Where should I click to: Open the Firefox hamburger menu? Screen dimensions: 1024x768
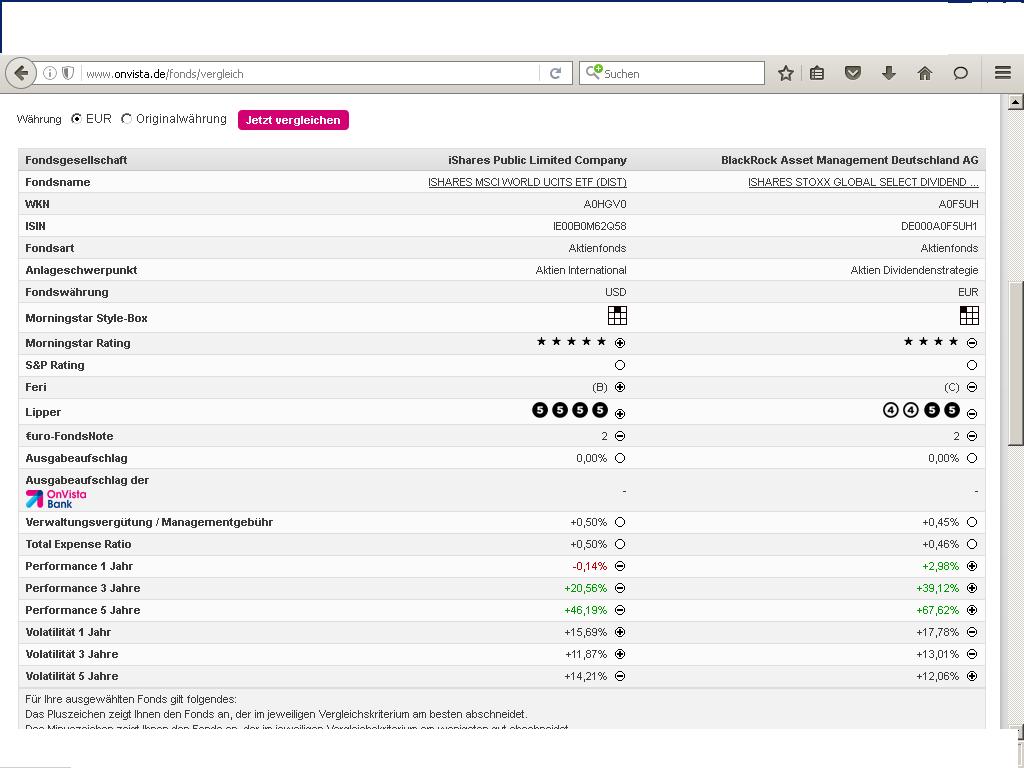coord(1003,73)
